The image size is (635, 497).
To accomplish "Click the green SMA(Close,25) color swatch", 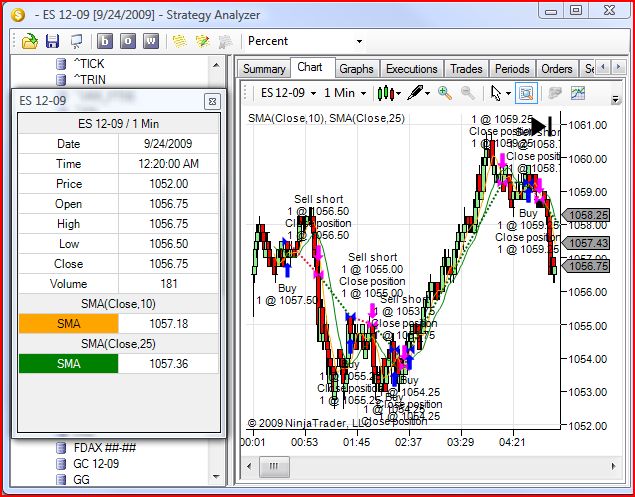I will click(x=68, y=364).
